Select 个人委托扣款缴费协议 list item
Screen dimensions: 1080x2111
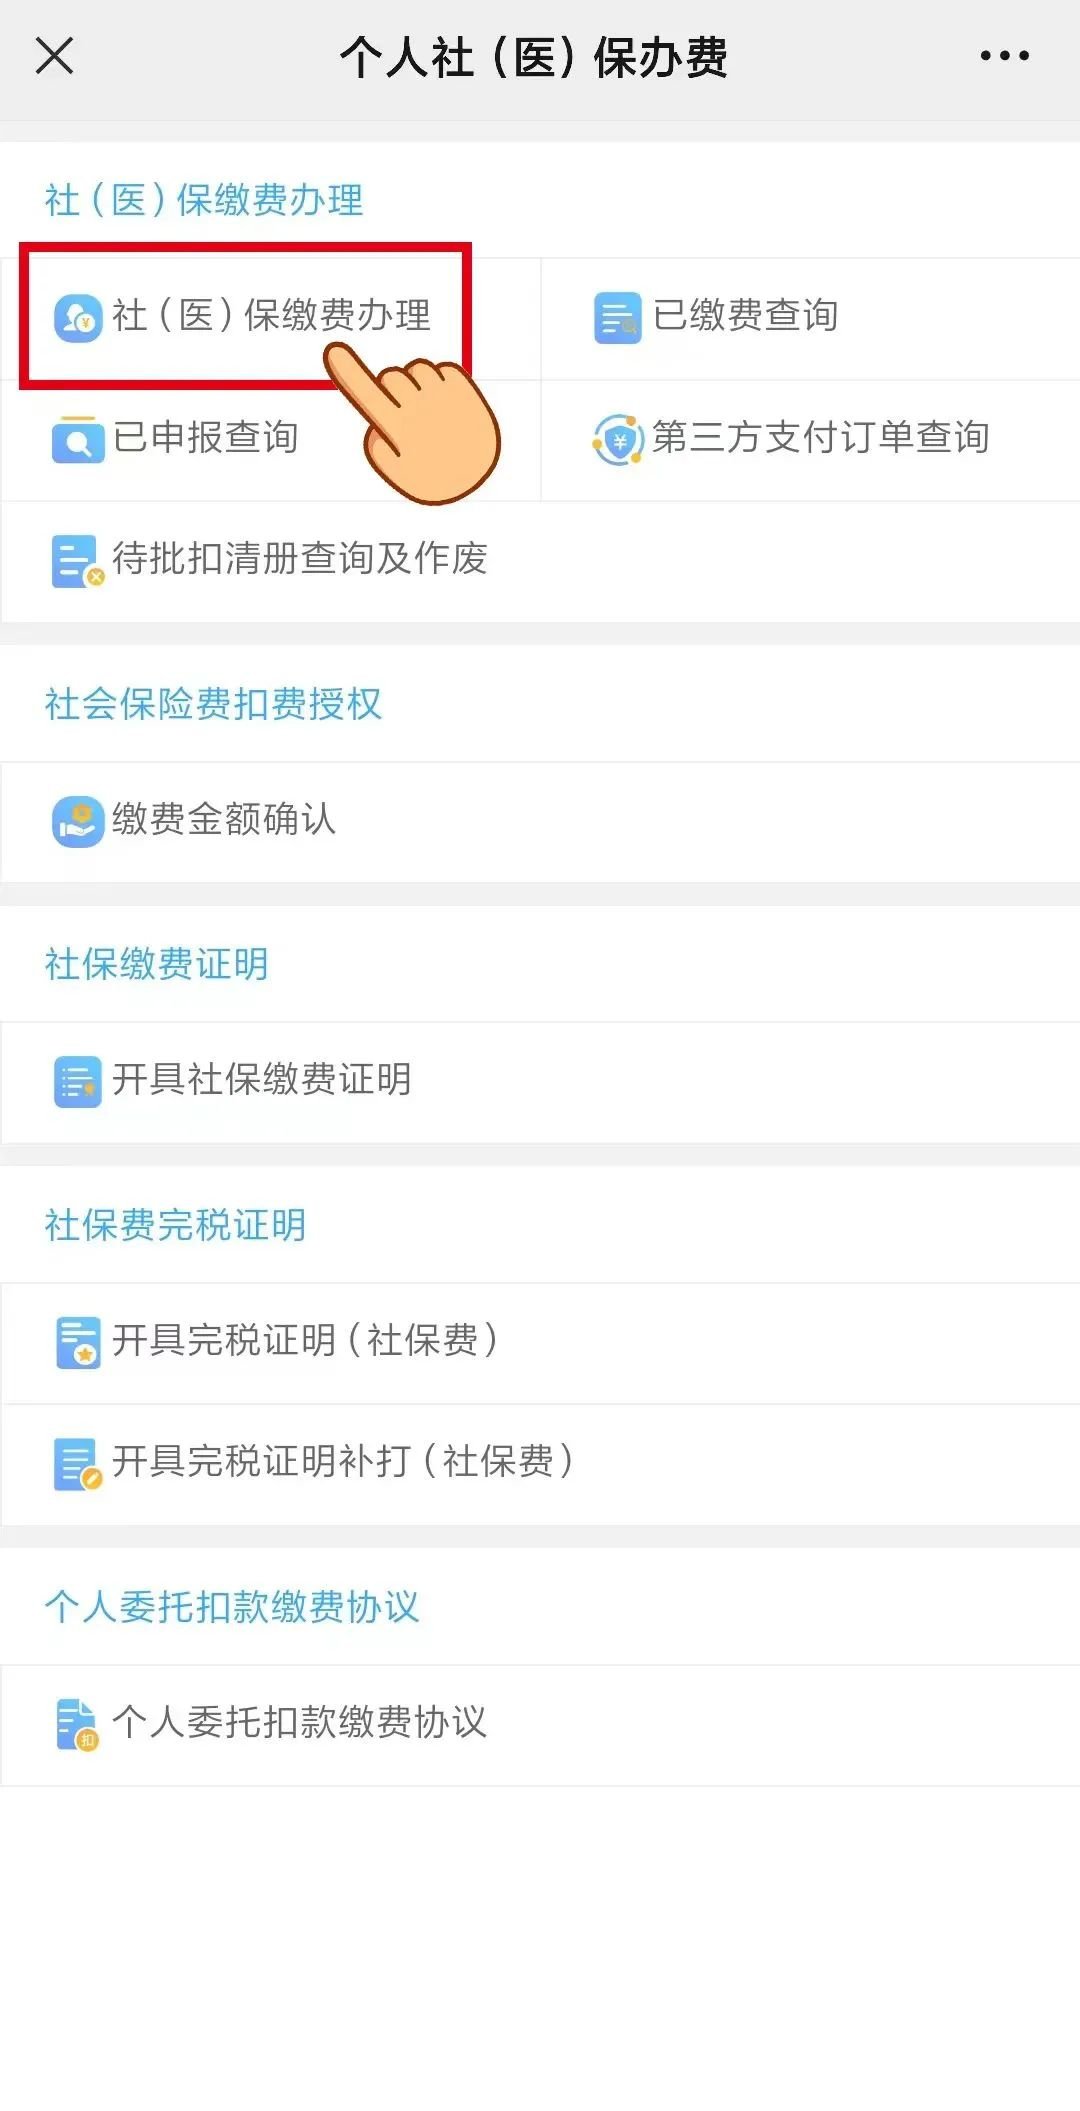tap(300, 1723)
